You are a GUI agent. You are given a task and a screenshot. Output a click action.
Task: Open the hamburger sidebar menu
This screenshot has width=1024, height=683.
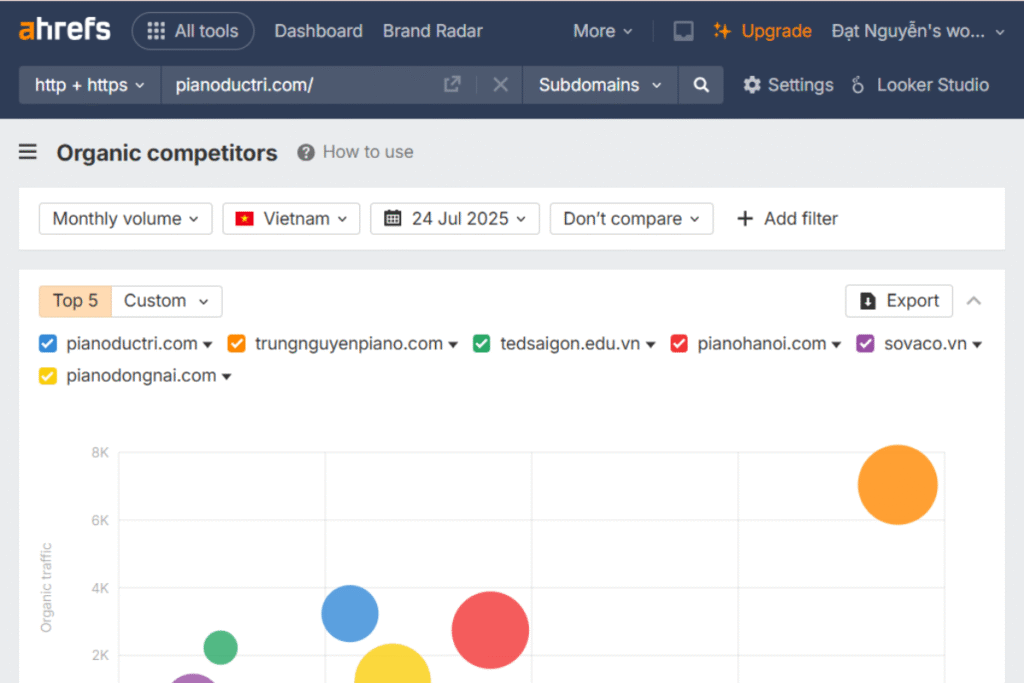pos(28,152)
